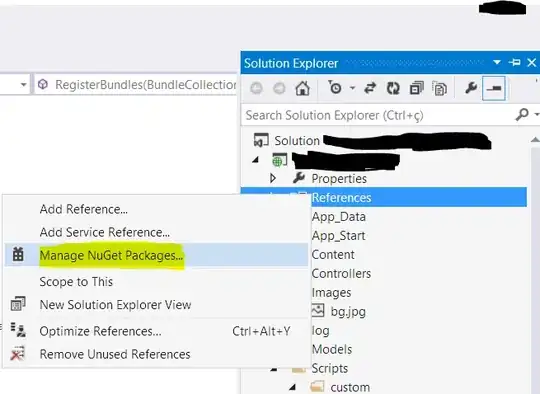
Task: Select the Models folder
Action: pyautogui.click(x=332, y=349)
